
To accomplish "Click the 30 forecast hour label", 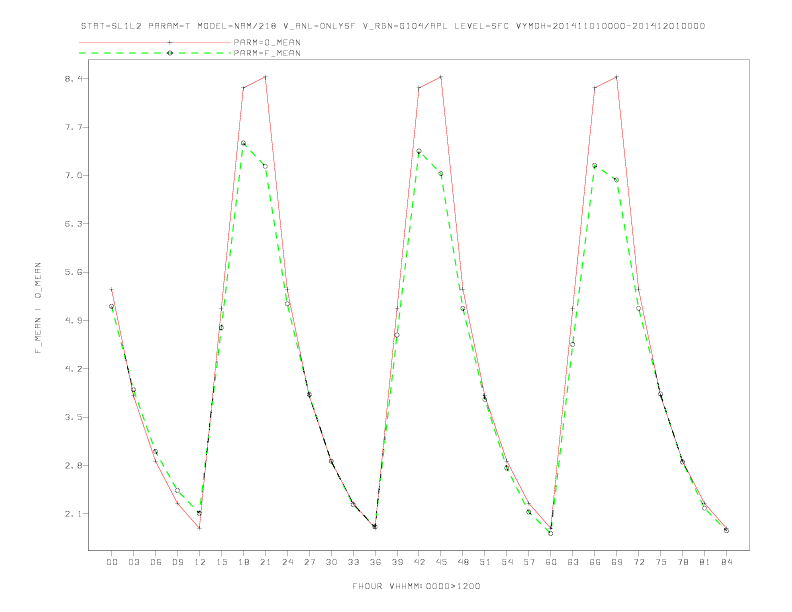I will pos(331,562).
